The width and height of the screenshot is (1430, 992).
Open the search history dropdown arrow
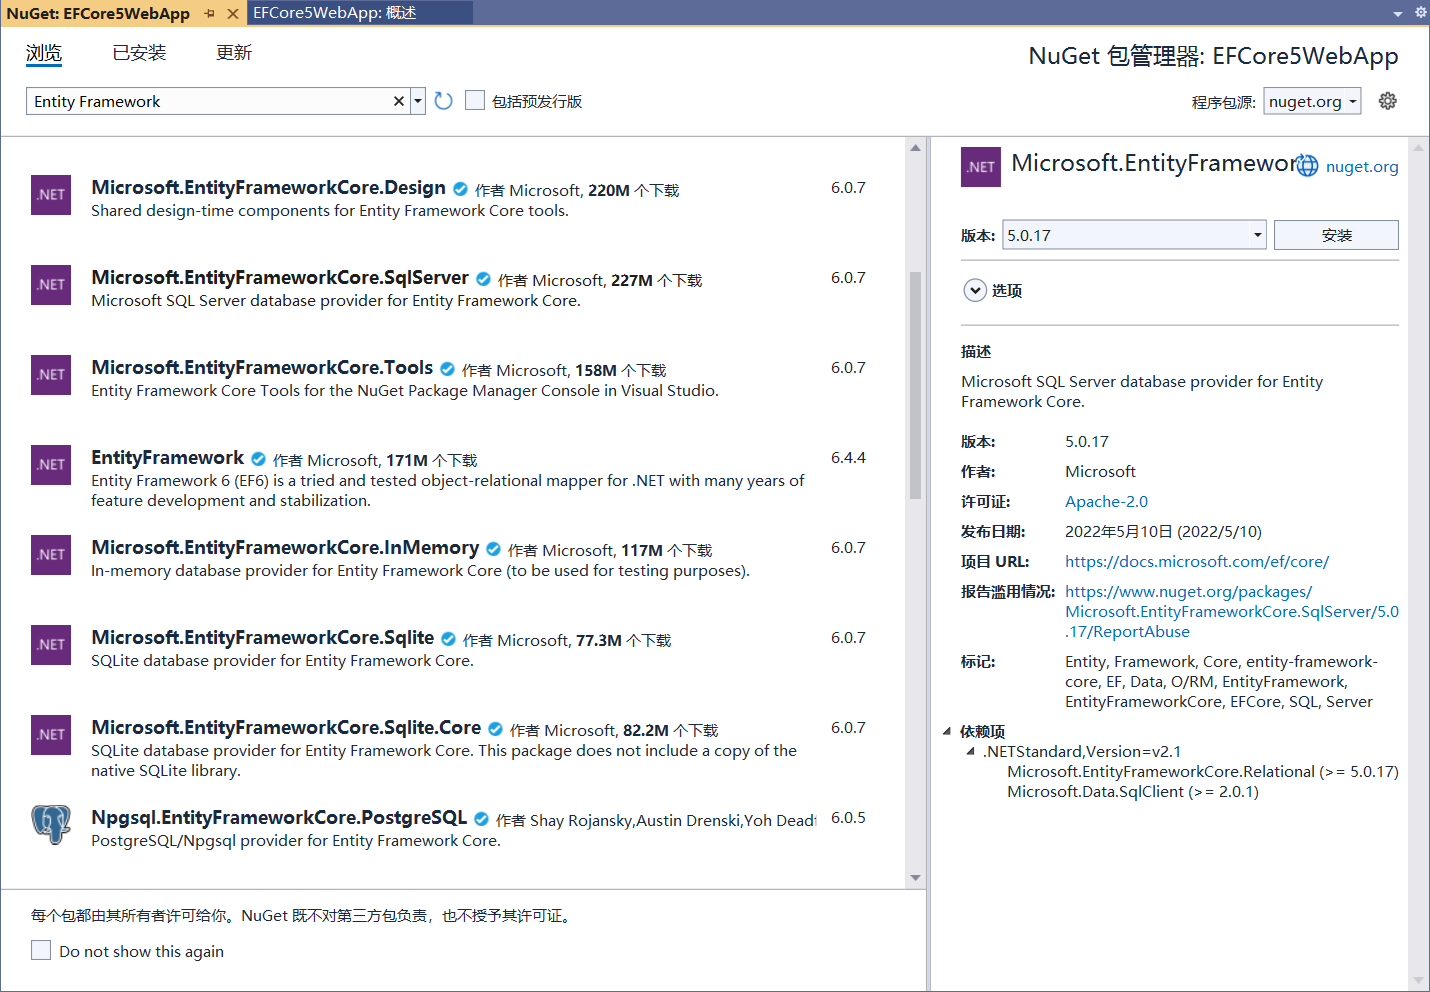(x=418, y=101)
